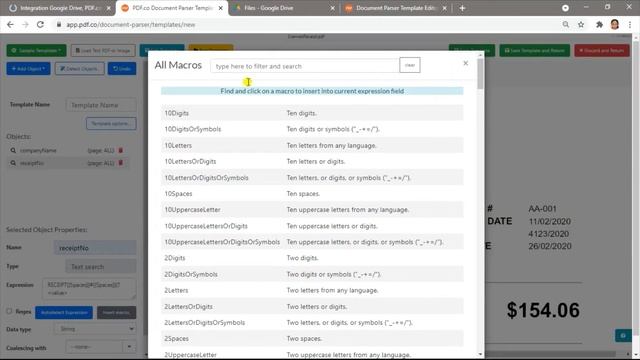The image size is (640, 360).
Task: Delete the companyName object
Action: (121, 150)
